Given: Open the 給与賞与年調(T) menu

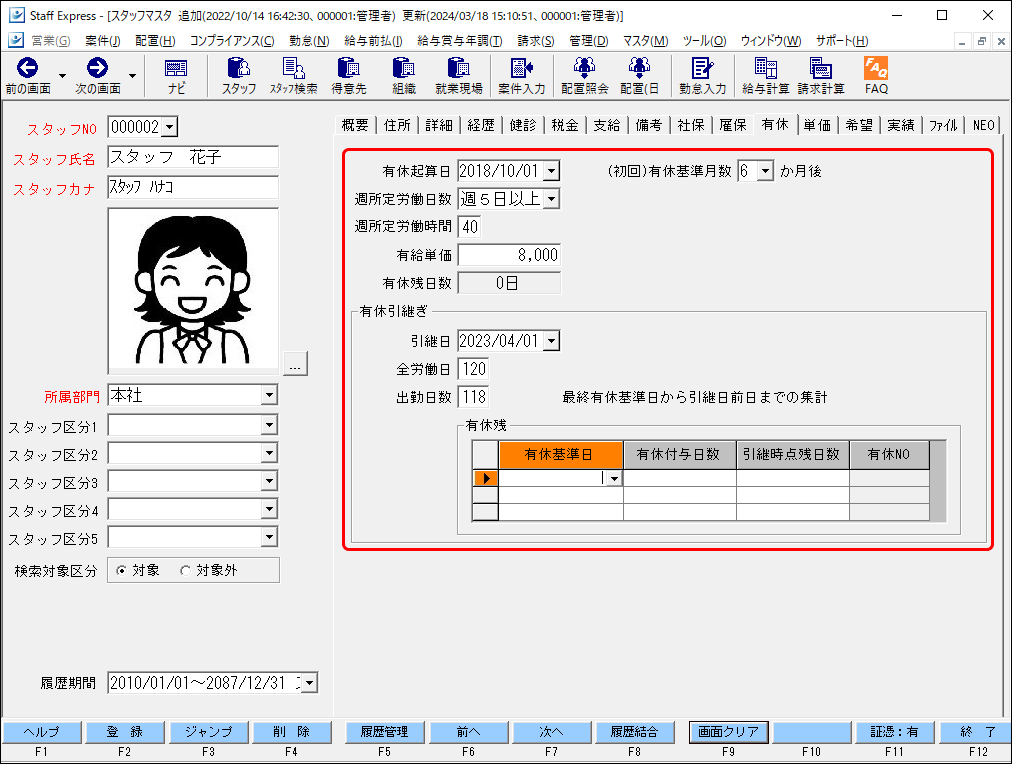Looking at the screenshot, I should pos(460,40).
